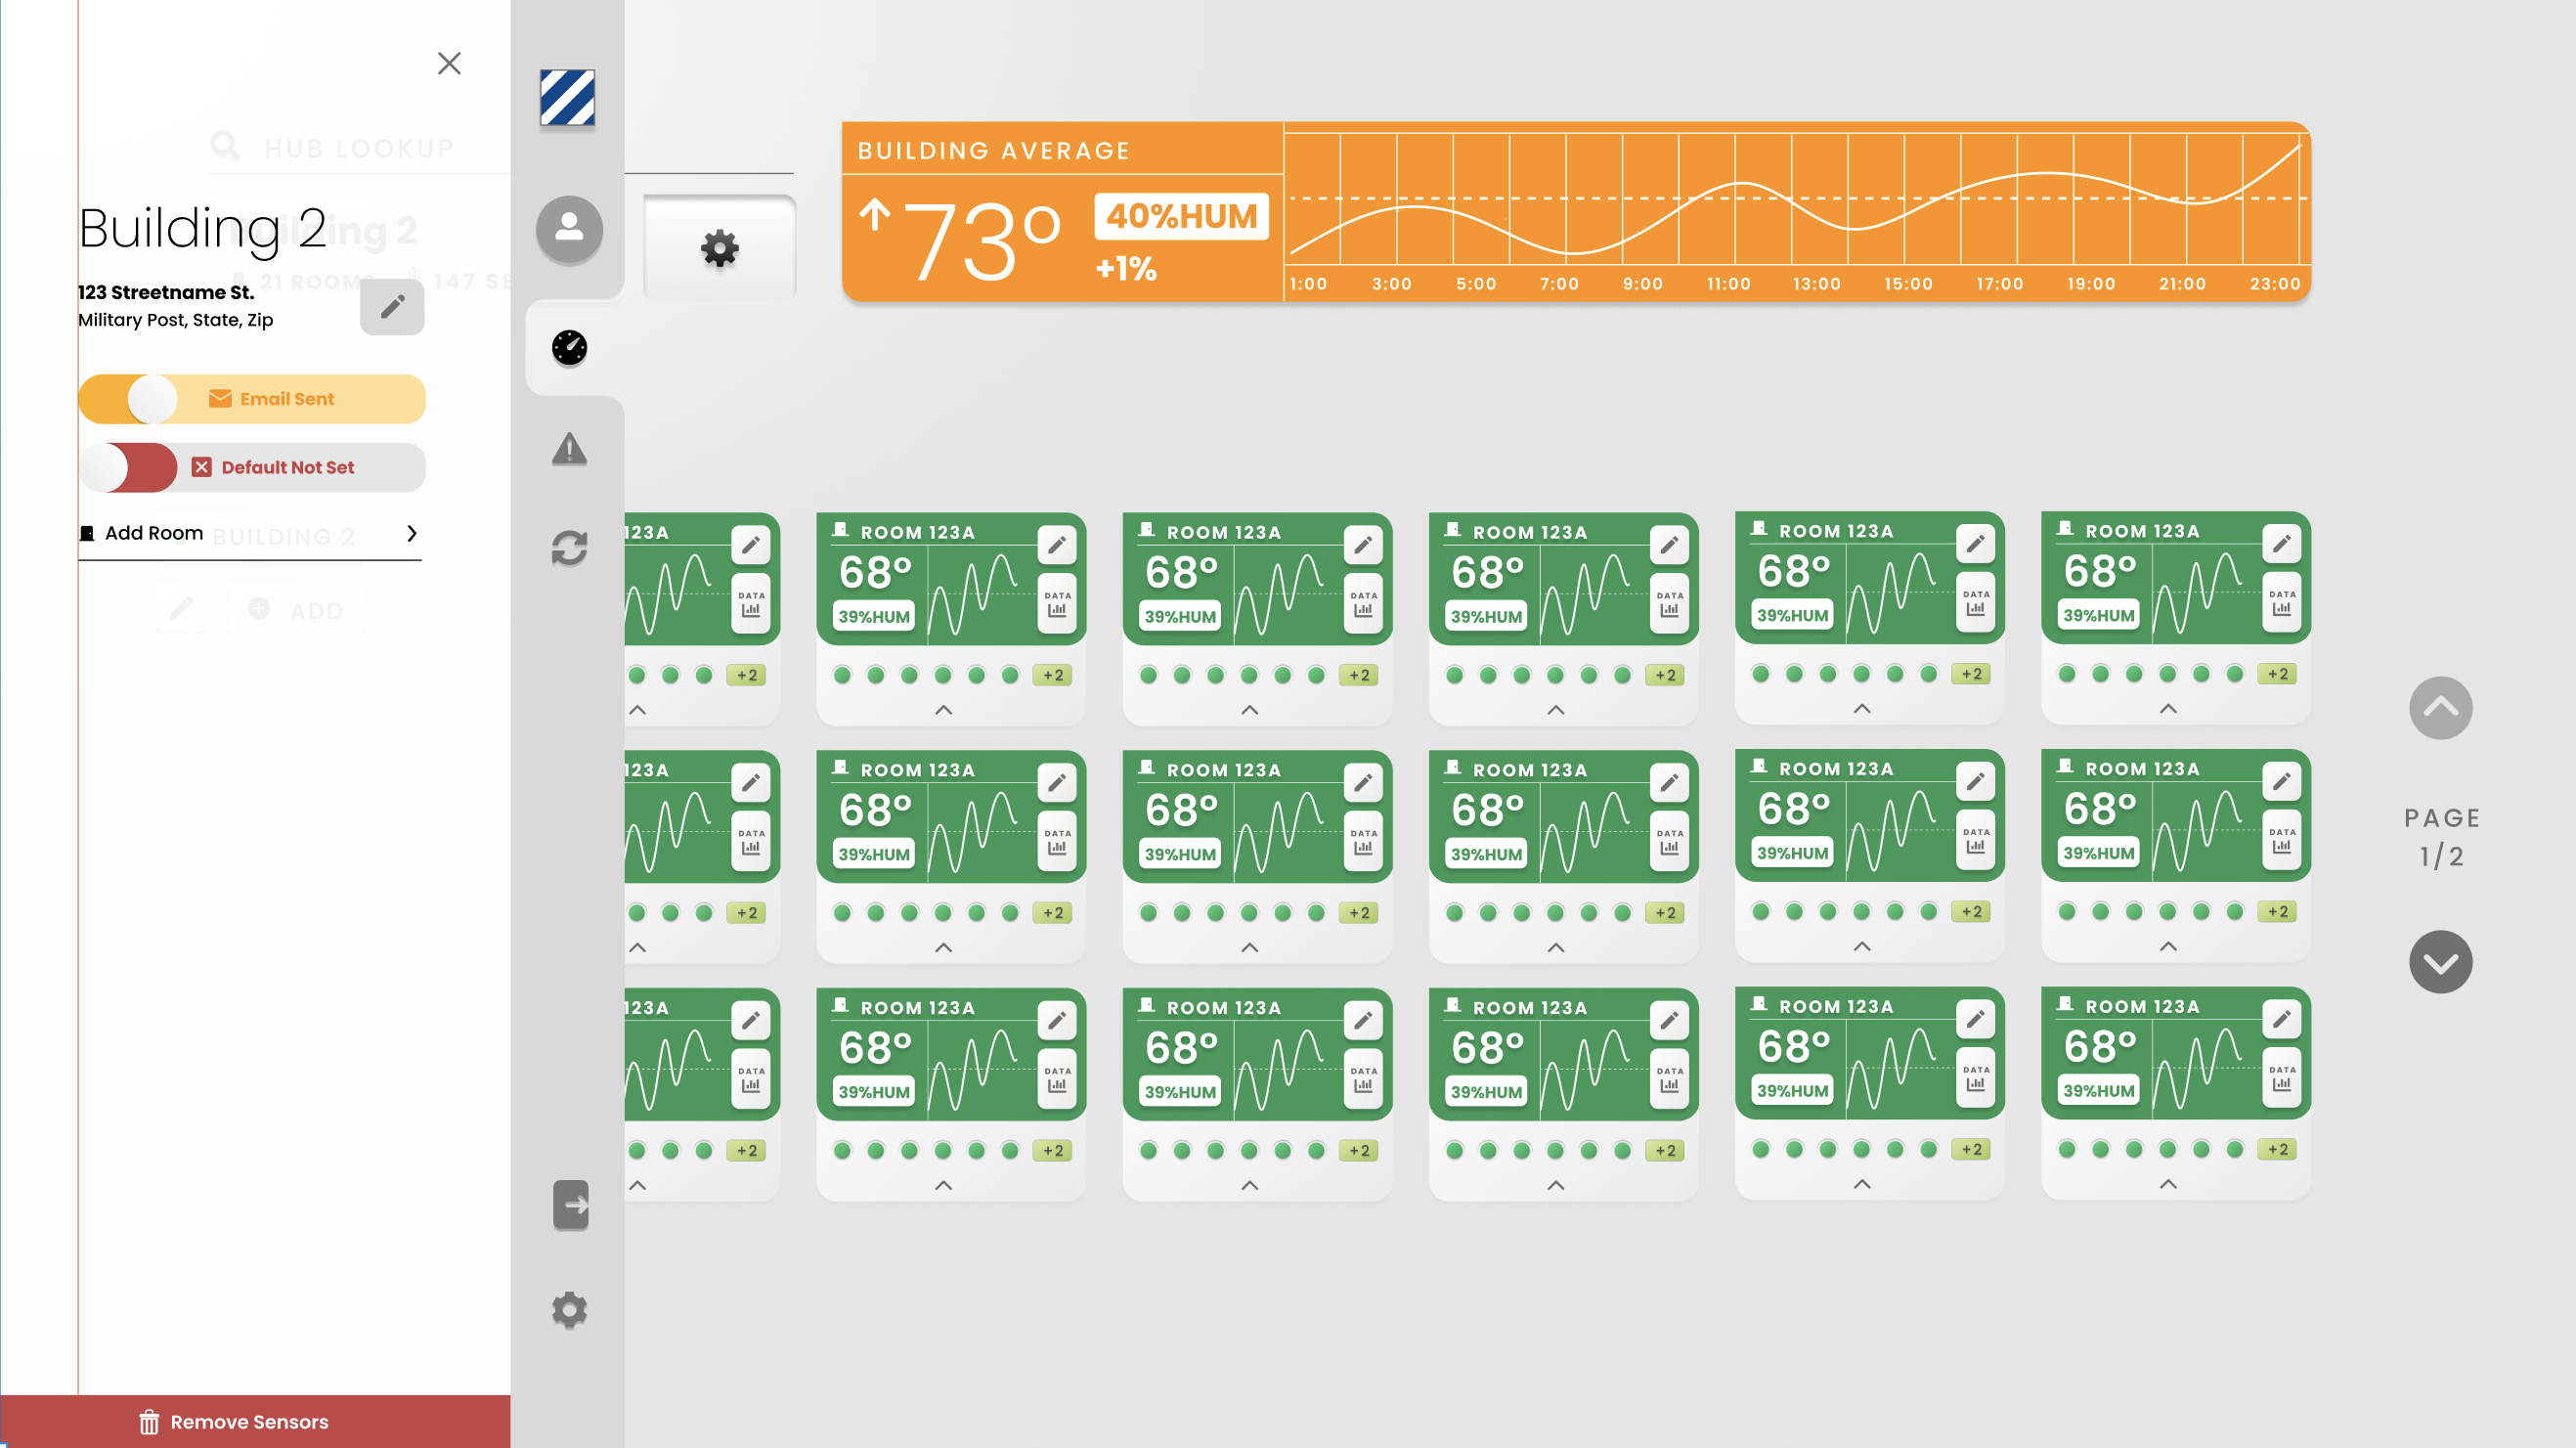2576x1448 pixels.
Task: Click the refresh sync icon in sidebar
Action: [x=569, y=548]
